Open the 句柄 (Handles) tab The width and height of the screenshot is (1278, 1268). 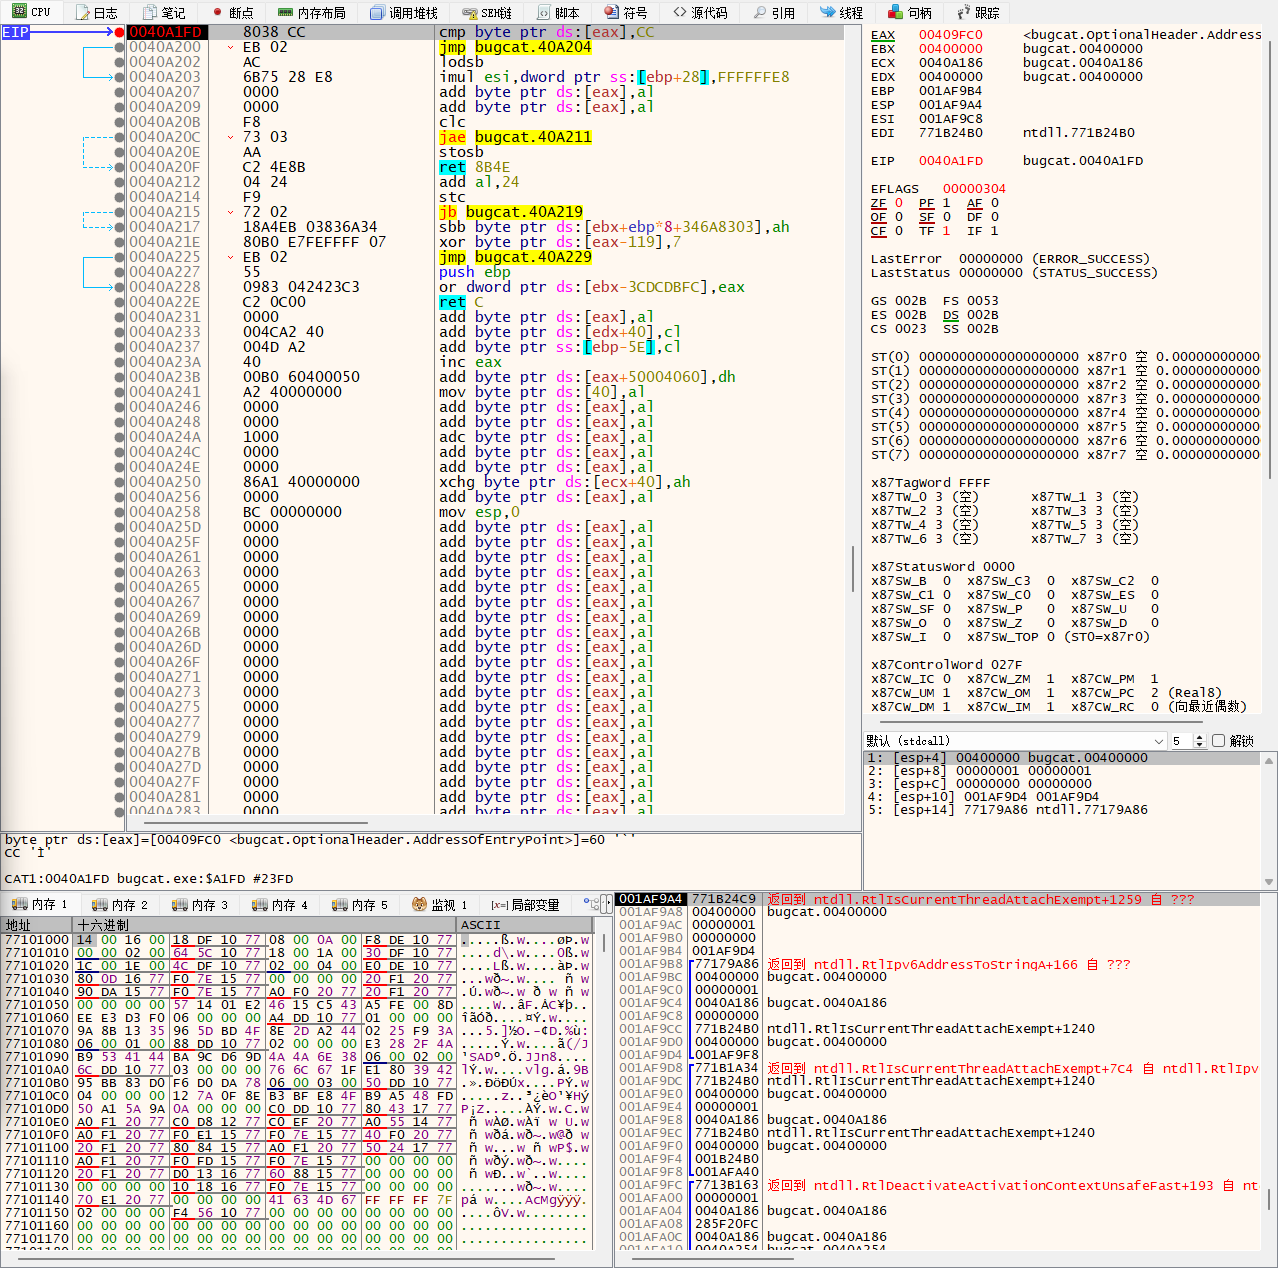[911, 12]
